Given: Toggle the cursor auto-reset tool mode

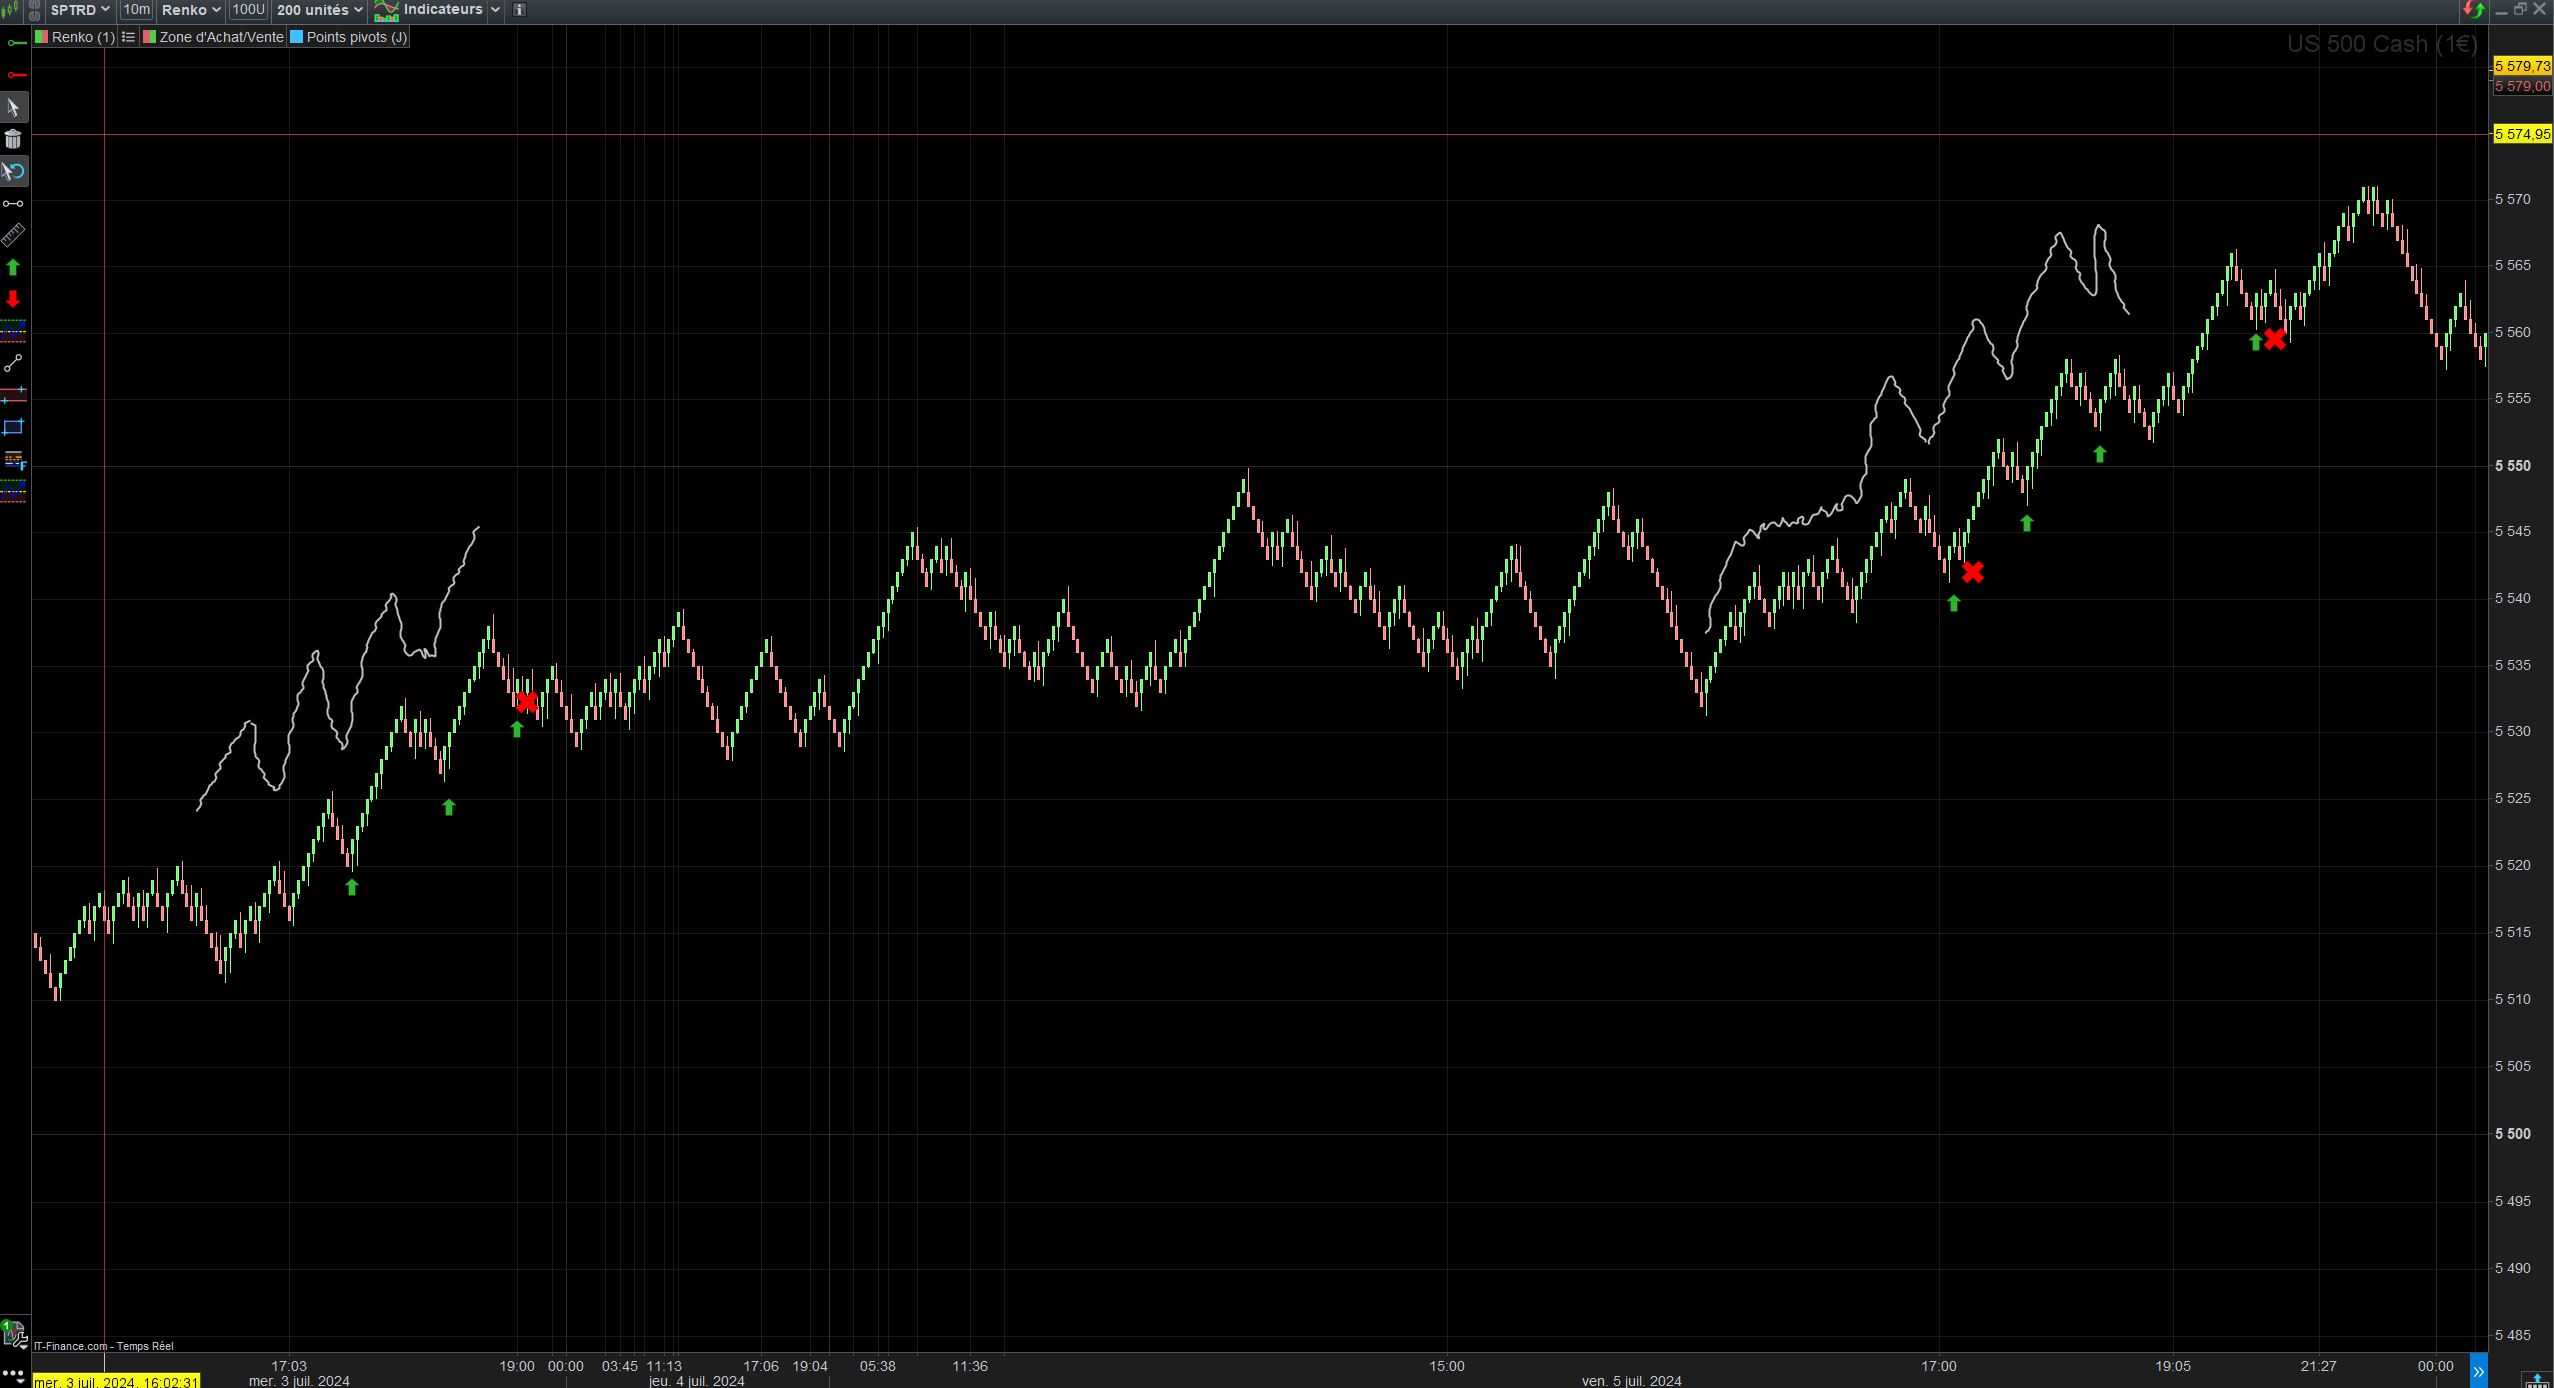Looking at the screenshot, I should [13, 172].
